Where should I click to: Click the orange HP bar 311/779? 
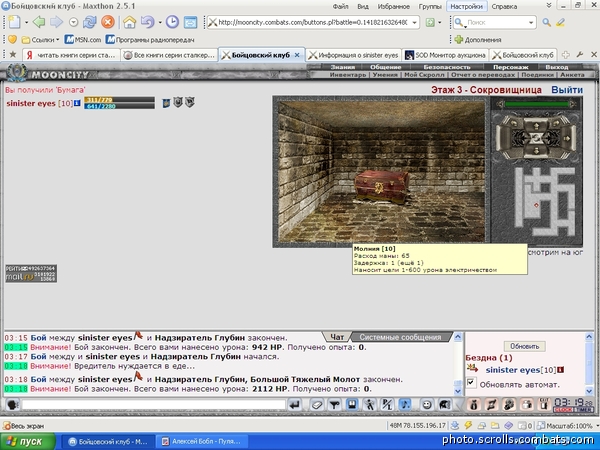119,99
